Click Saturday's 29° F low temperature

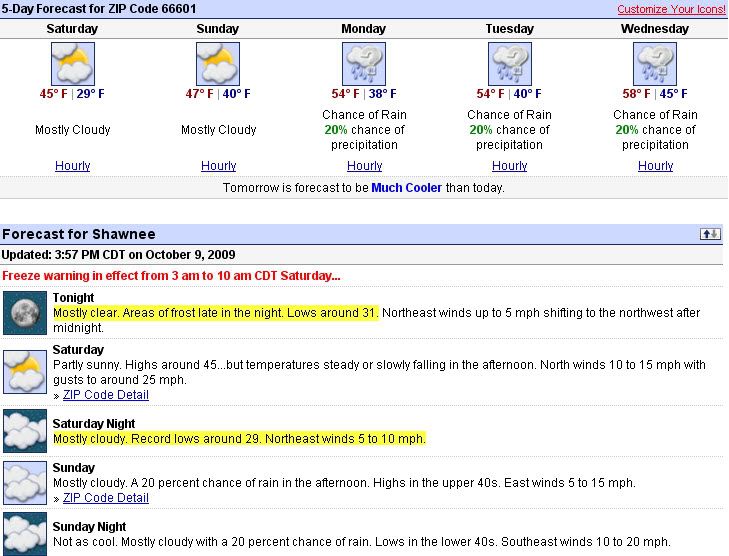coord(91,93)
